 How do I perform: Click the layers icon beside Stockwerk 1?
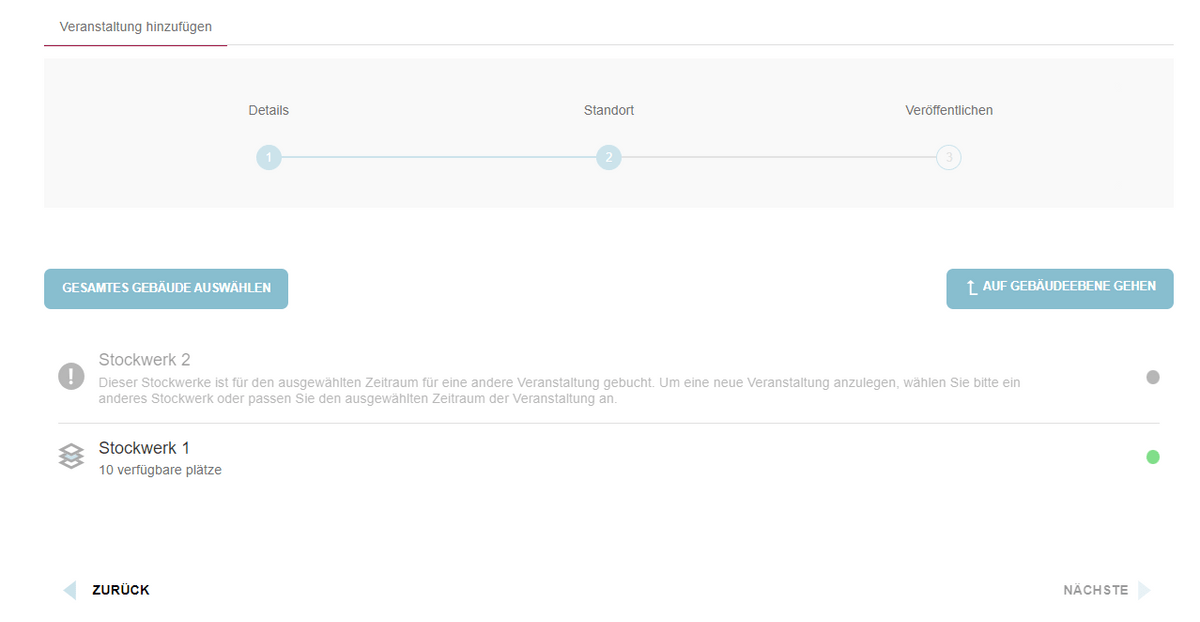(71, 457)
